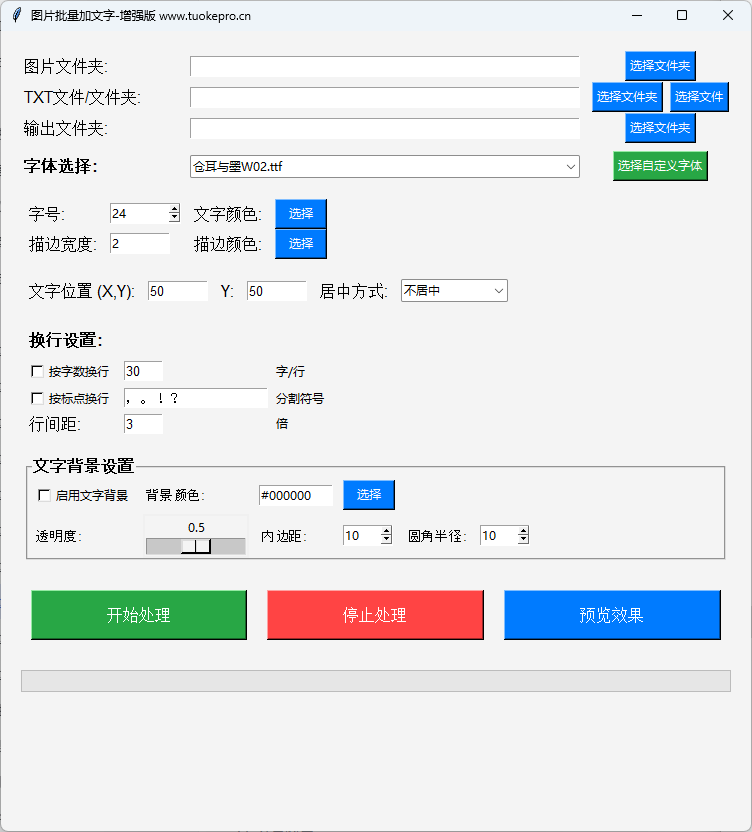Click the background color field #000000
Image resolution: width=752 pixels, height=832 pixels.
click(x=296, y=496)
